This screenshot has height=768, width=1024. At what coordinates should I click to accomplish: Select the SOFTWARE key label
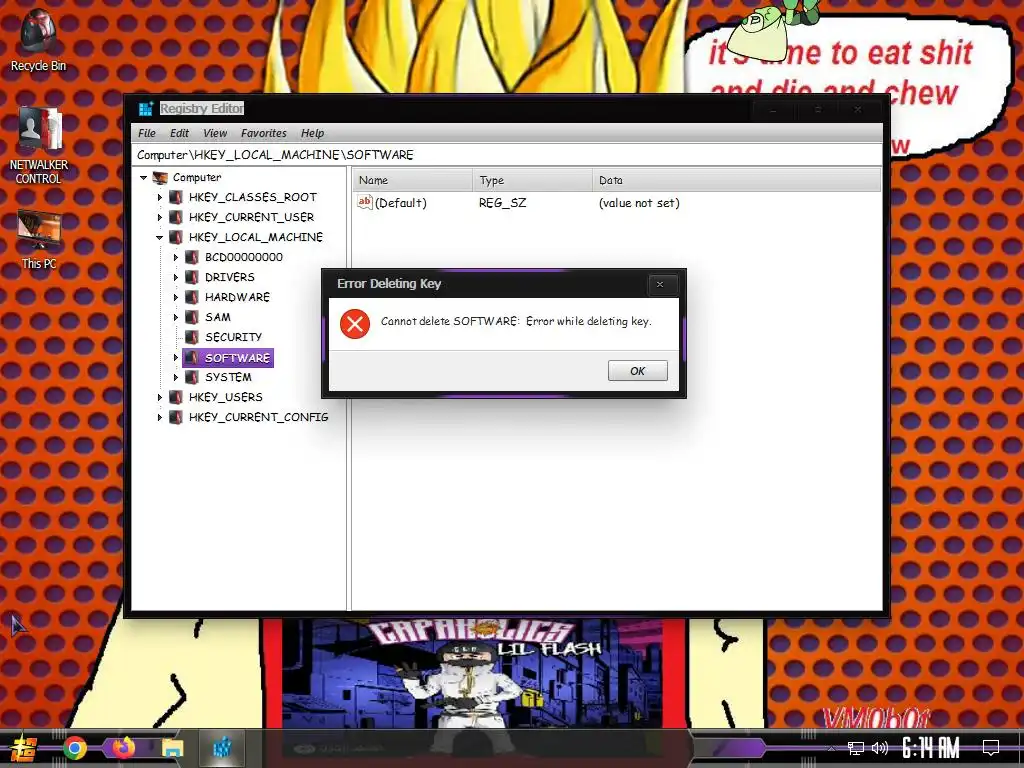coord(237,357)
